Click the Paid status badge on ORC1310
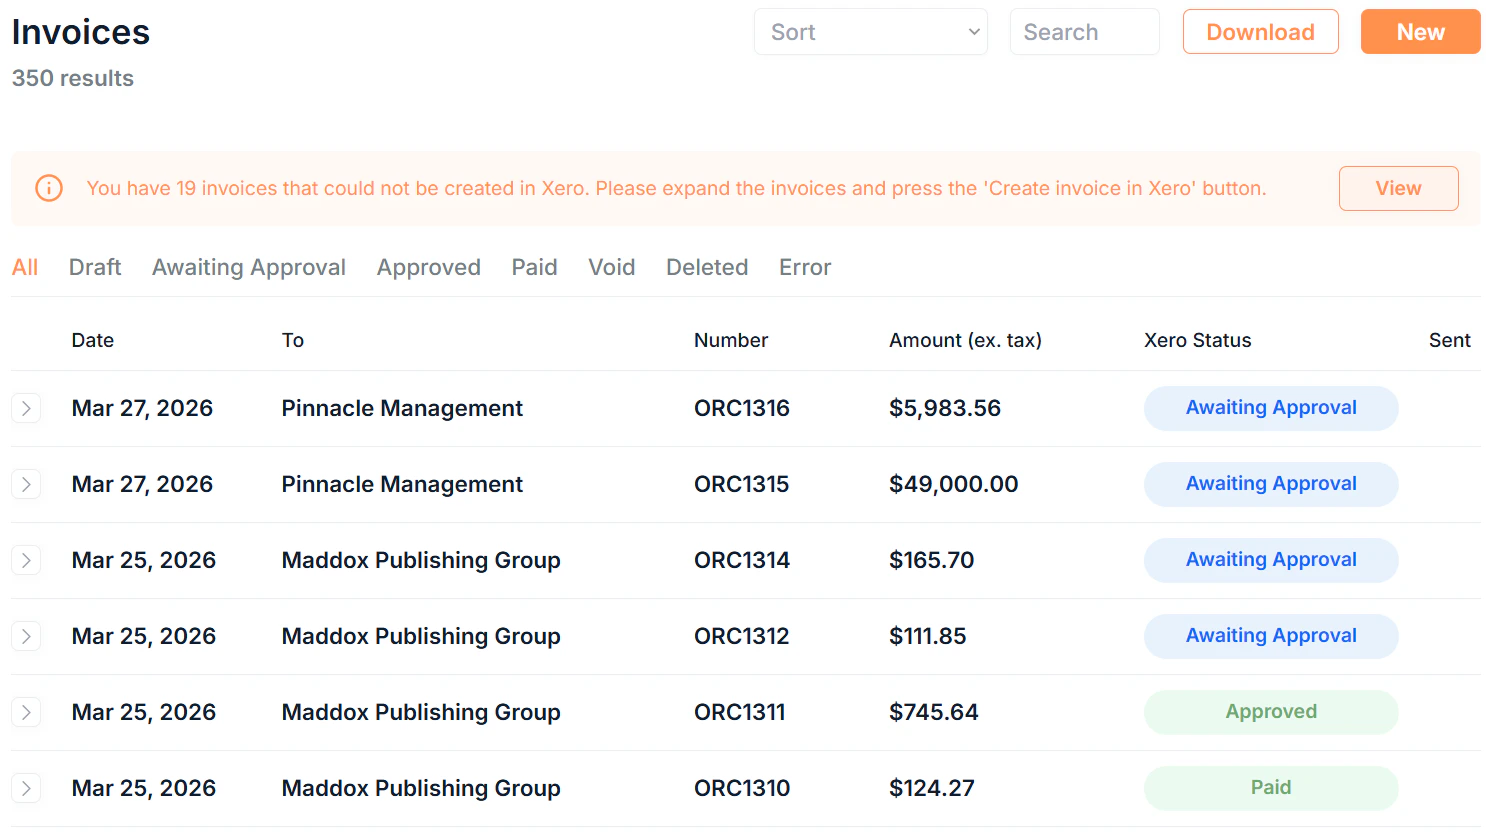 (x=1270, y=788)
